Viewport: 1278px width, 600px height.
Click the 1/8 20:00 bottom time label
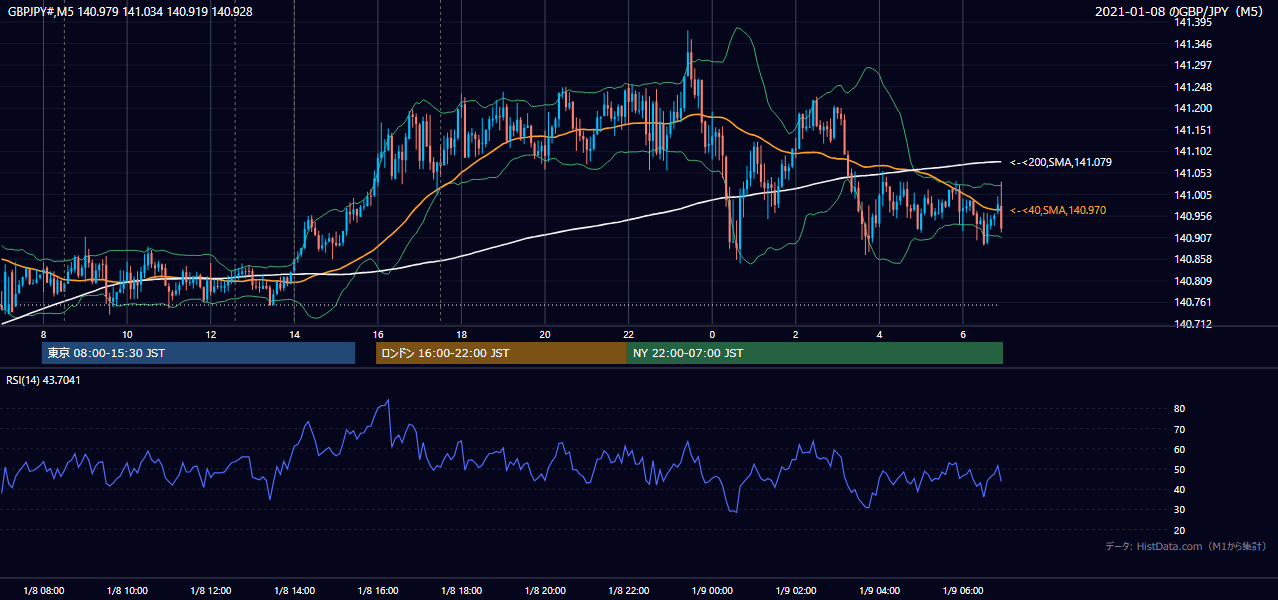[544, 591]
